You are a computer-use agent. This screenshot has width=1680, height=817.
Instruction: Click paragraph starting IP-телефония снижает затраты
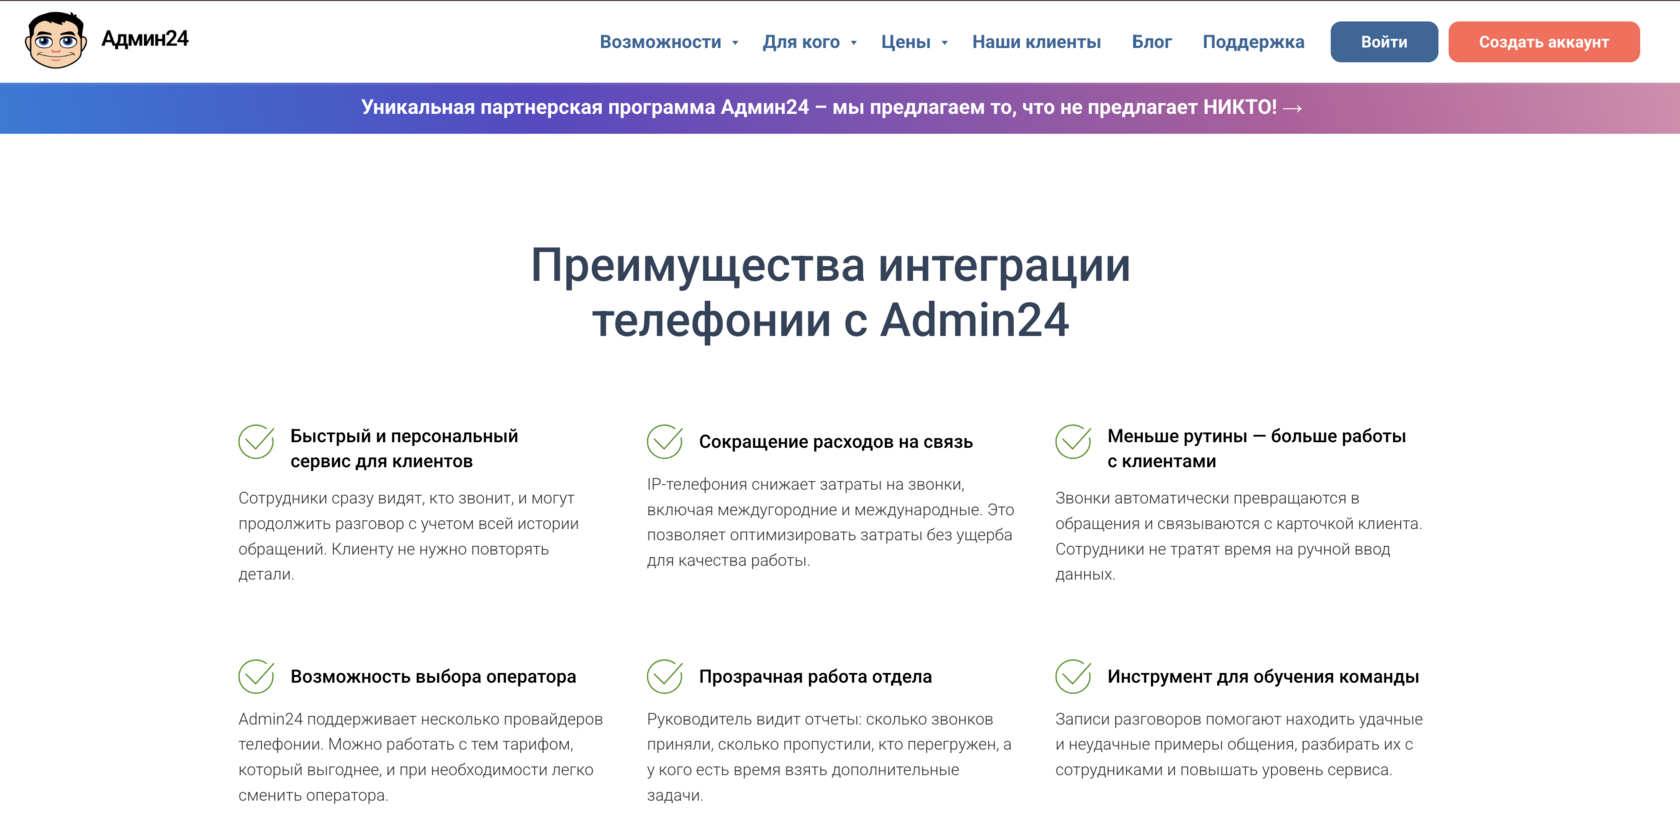pos(830,522)
